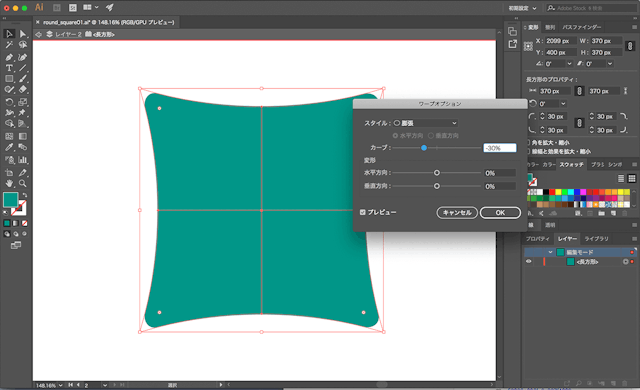Viewport: 640px width, 390px height.
Task: Open the rotation angle dropdown in the Transform panel
Action: [x=569, y=64]
